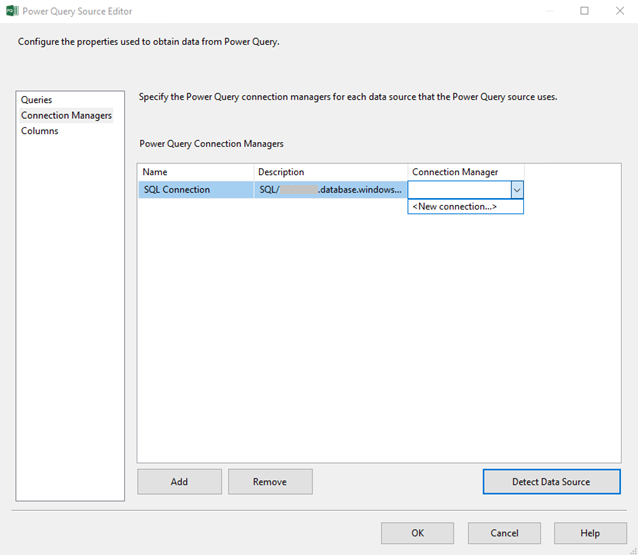This screenshot has width=639, height=555.
Task: Click the Power Query app icon in title bar
Action: (12, 11)
